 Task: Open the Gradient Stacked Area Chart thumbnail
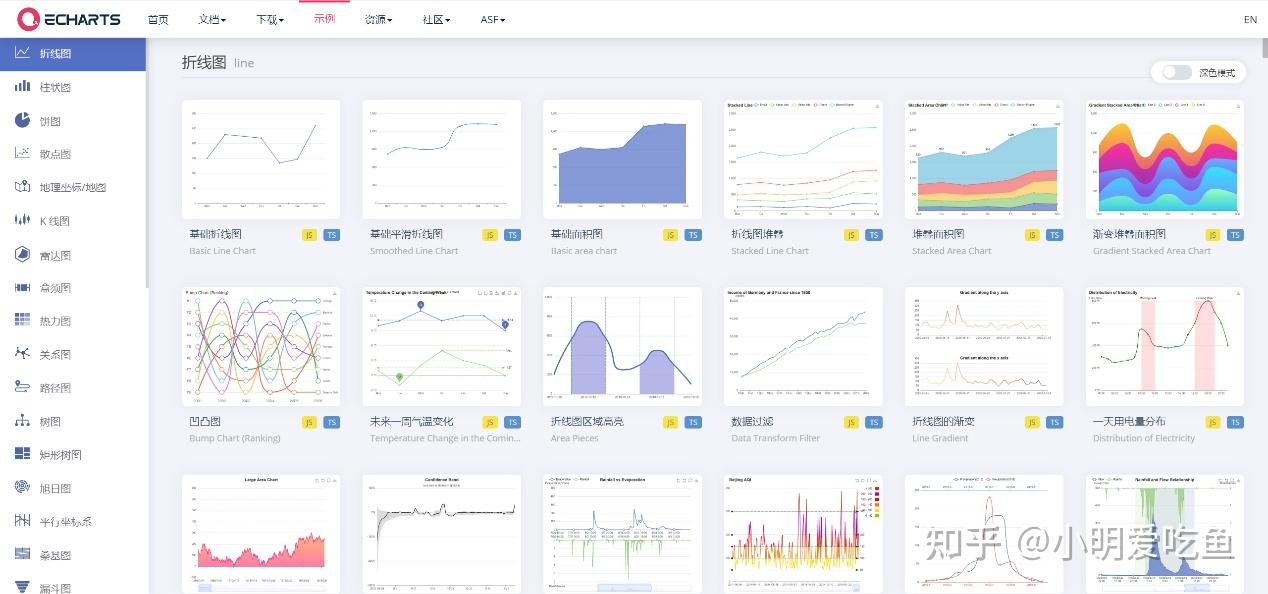pyautogui.click(x=1165, y=159)
